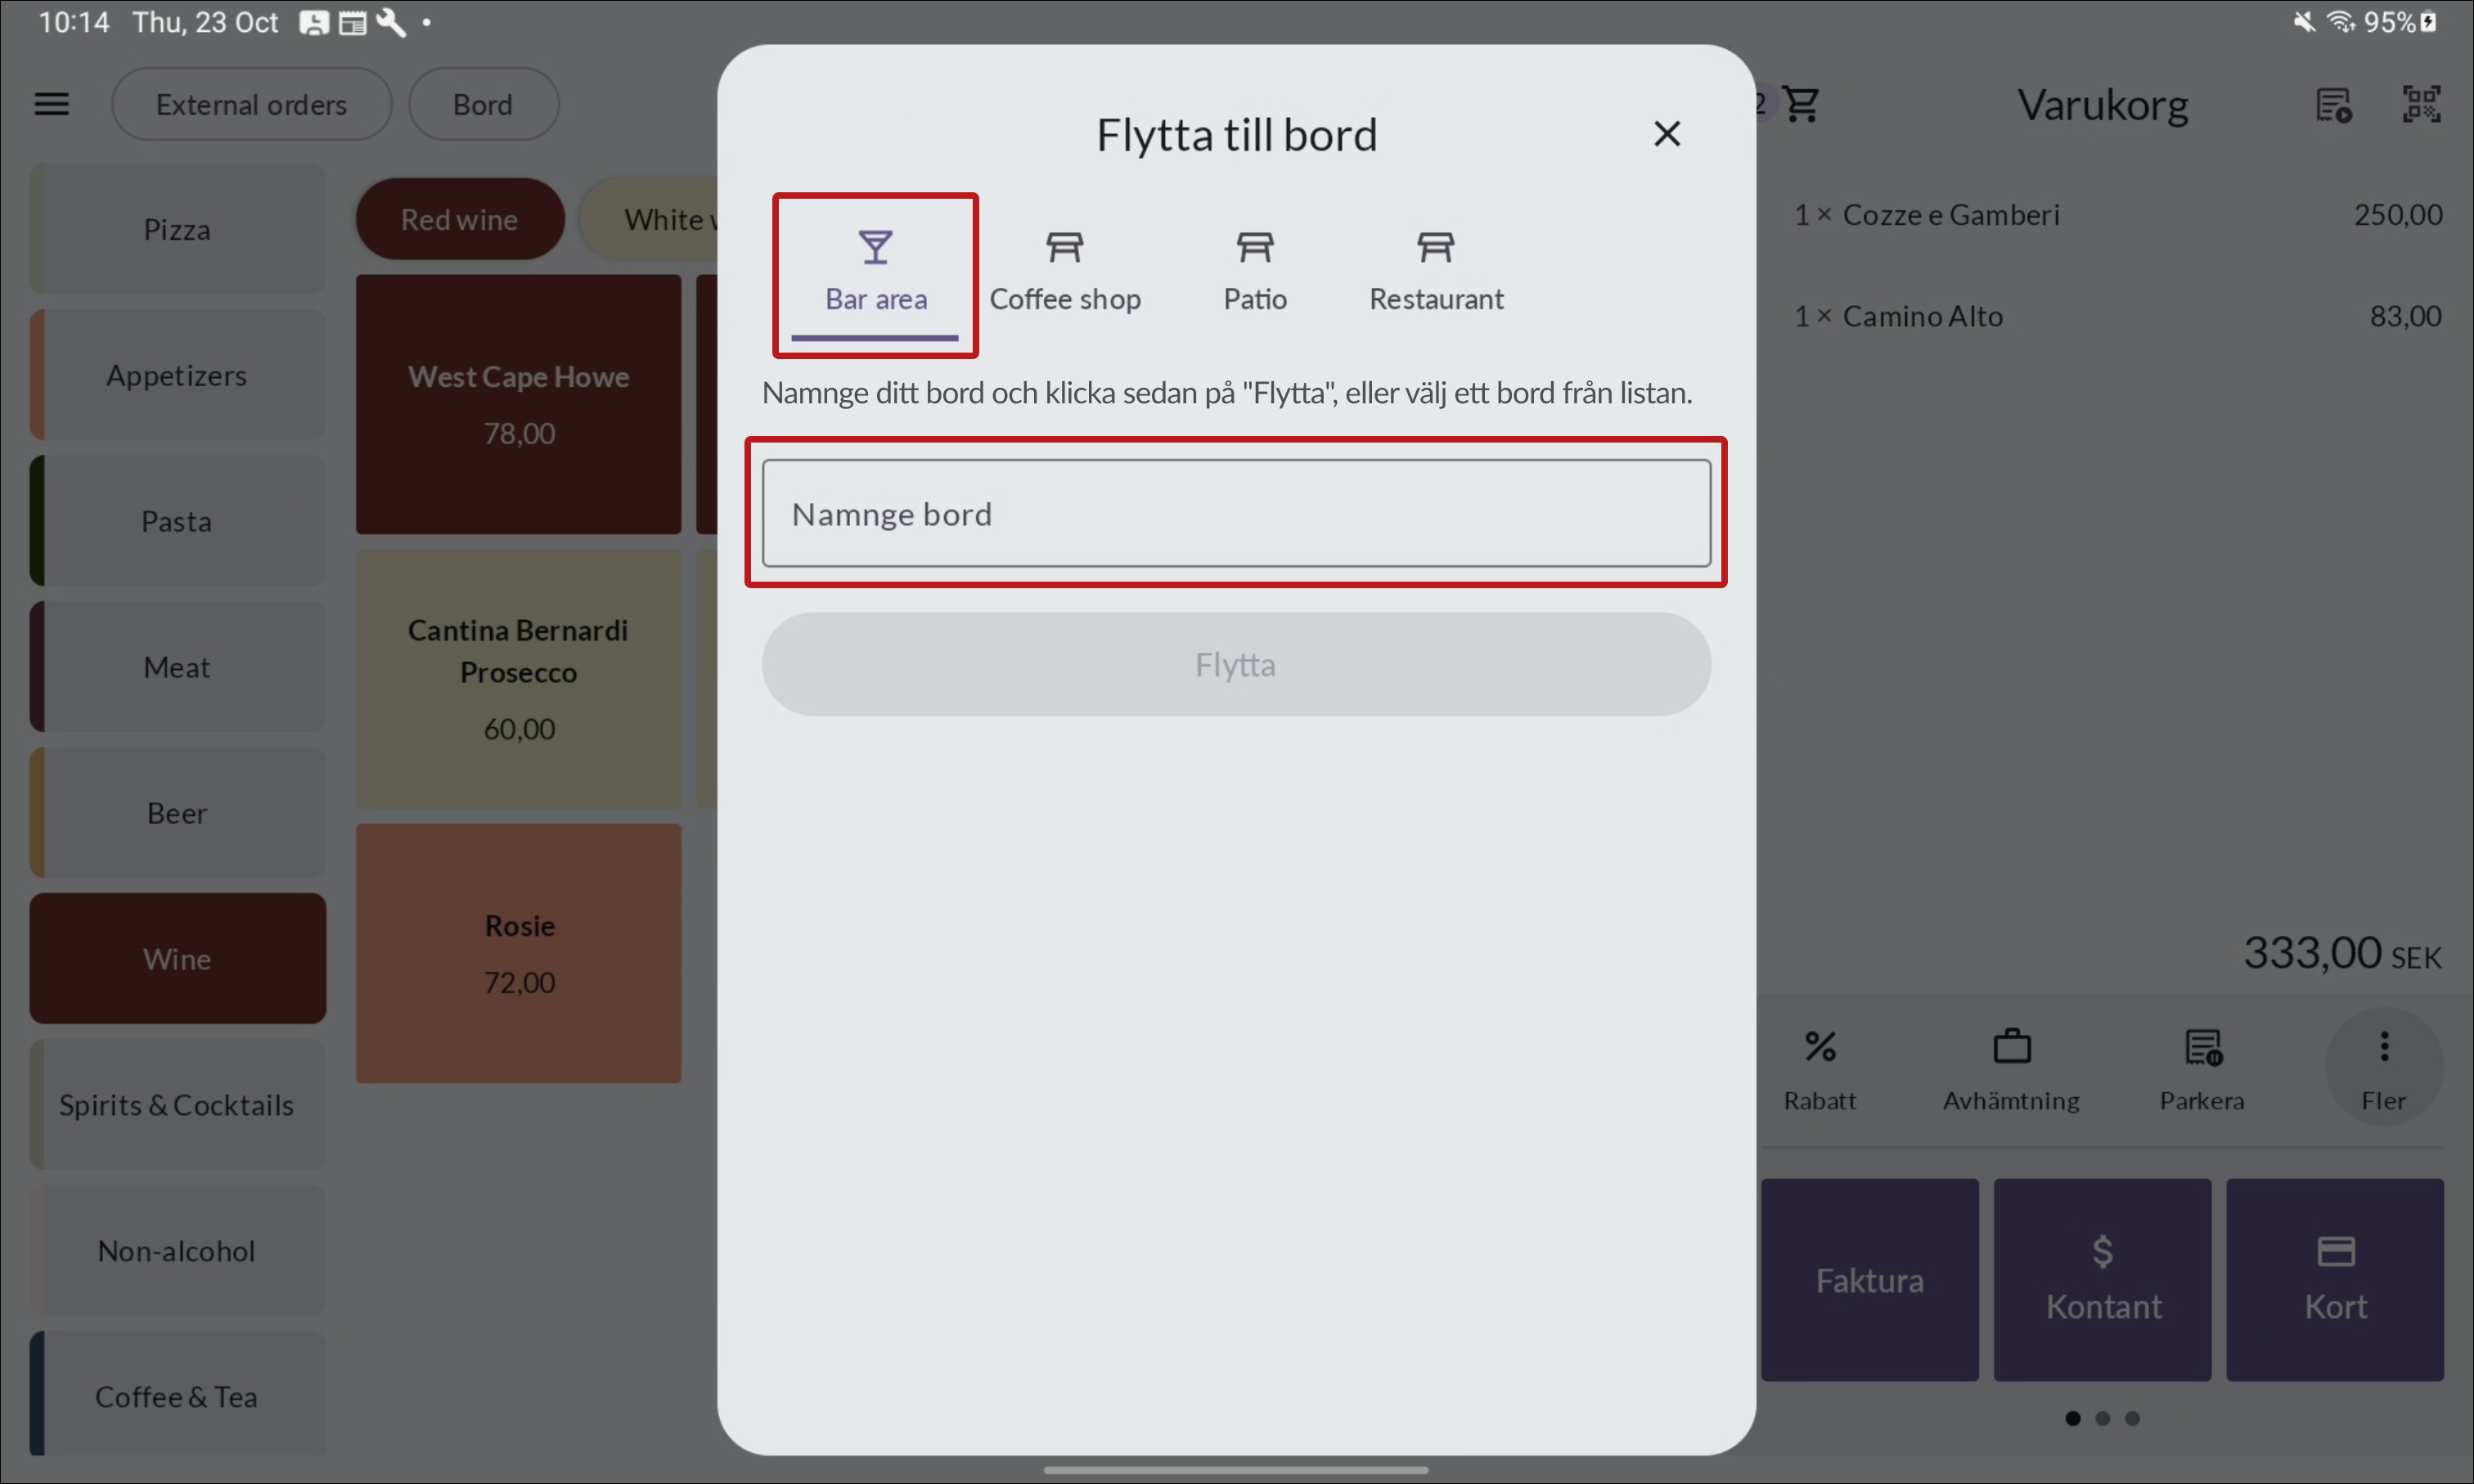Click the Namnge bord input field
Viewport: 2474px width, 1484px height.
[x=1235, y=514]
